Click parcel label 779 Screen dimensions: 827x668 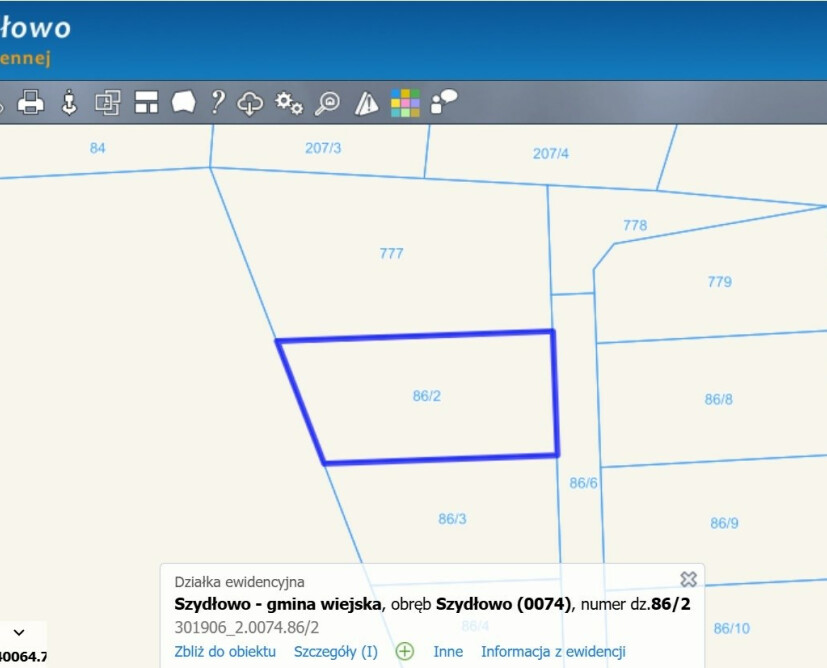click(720, 281)
